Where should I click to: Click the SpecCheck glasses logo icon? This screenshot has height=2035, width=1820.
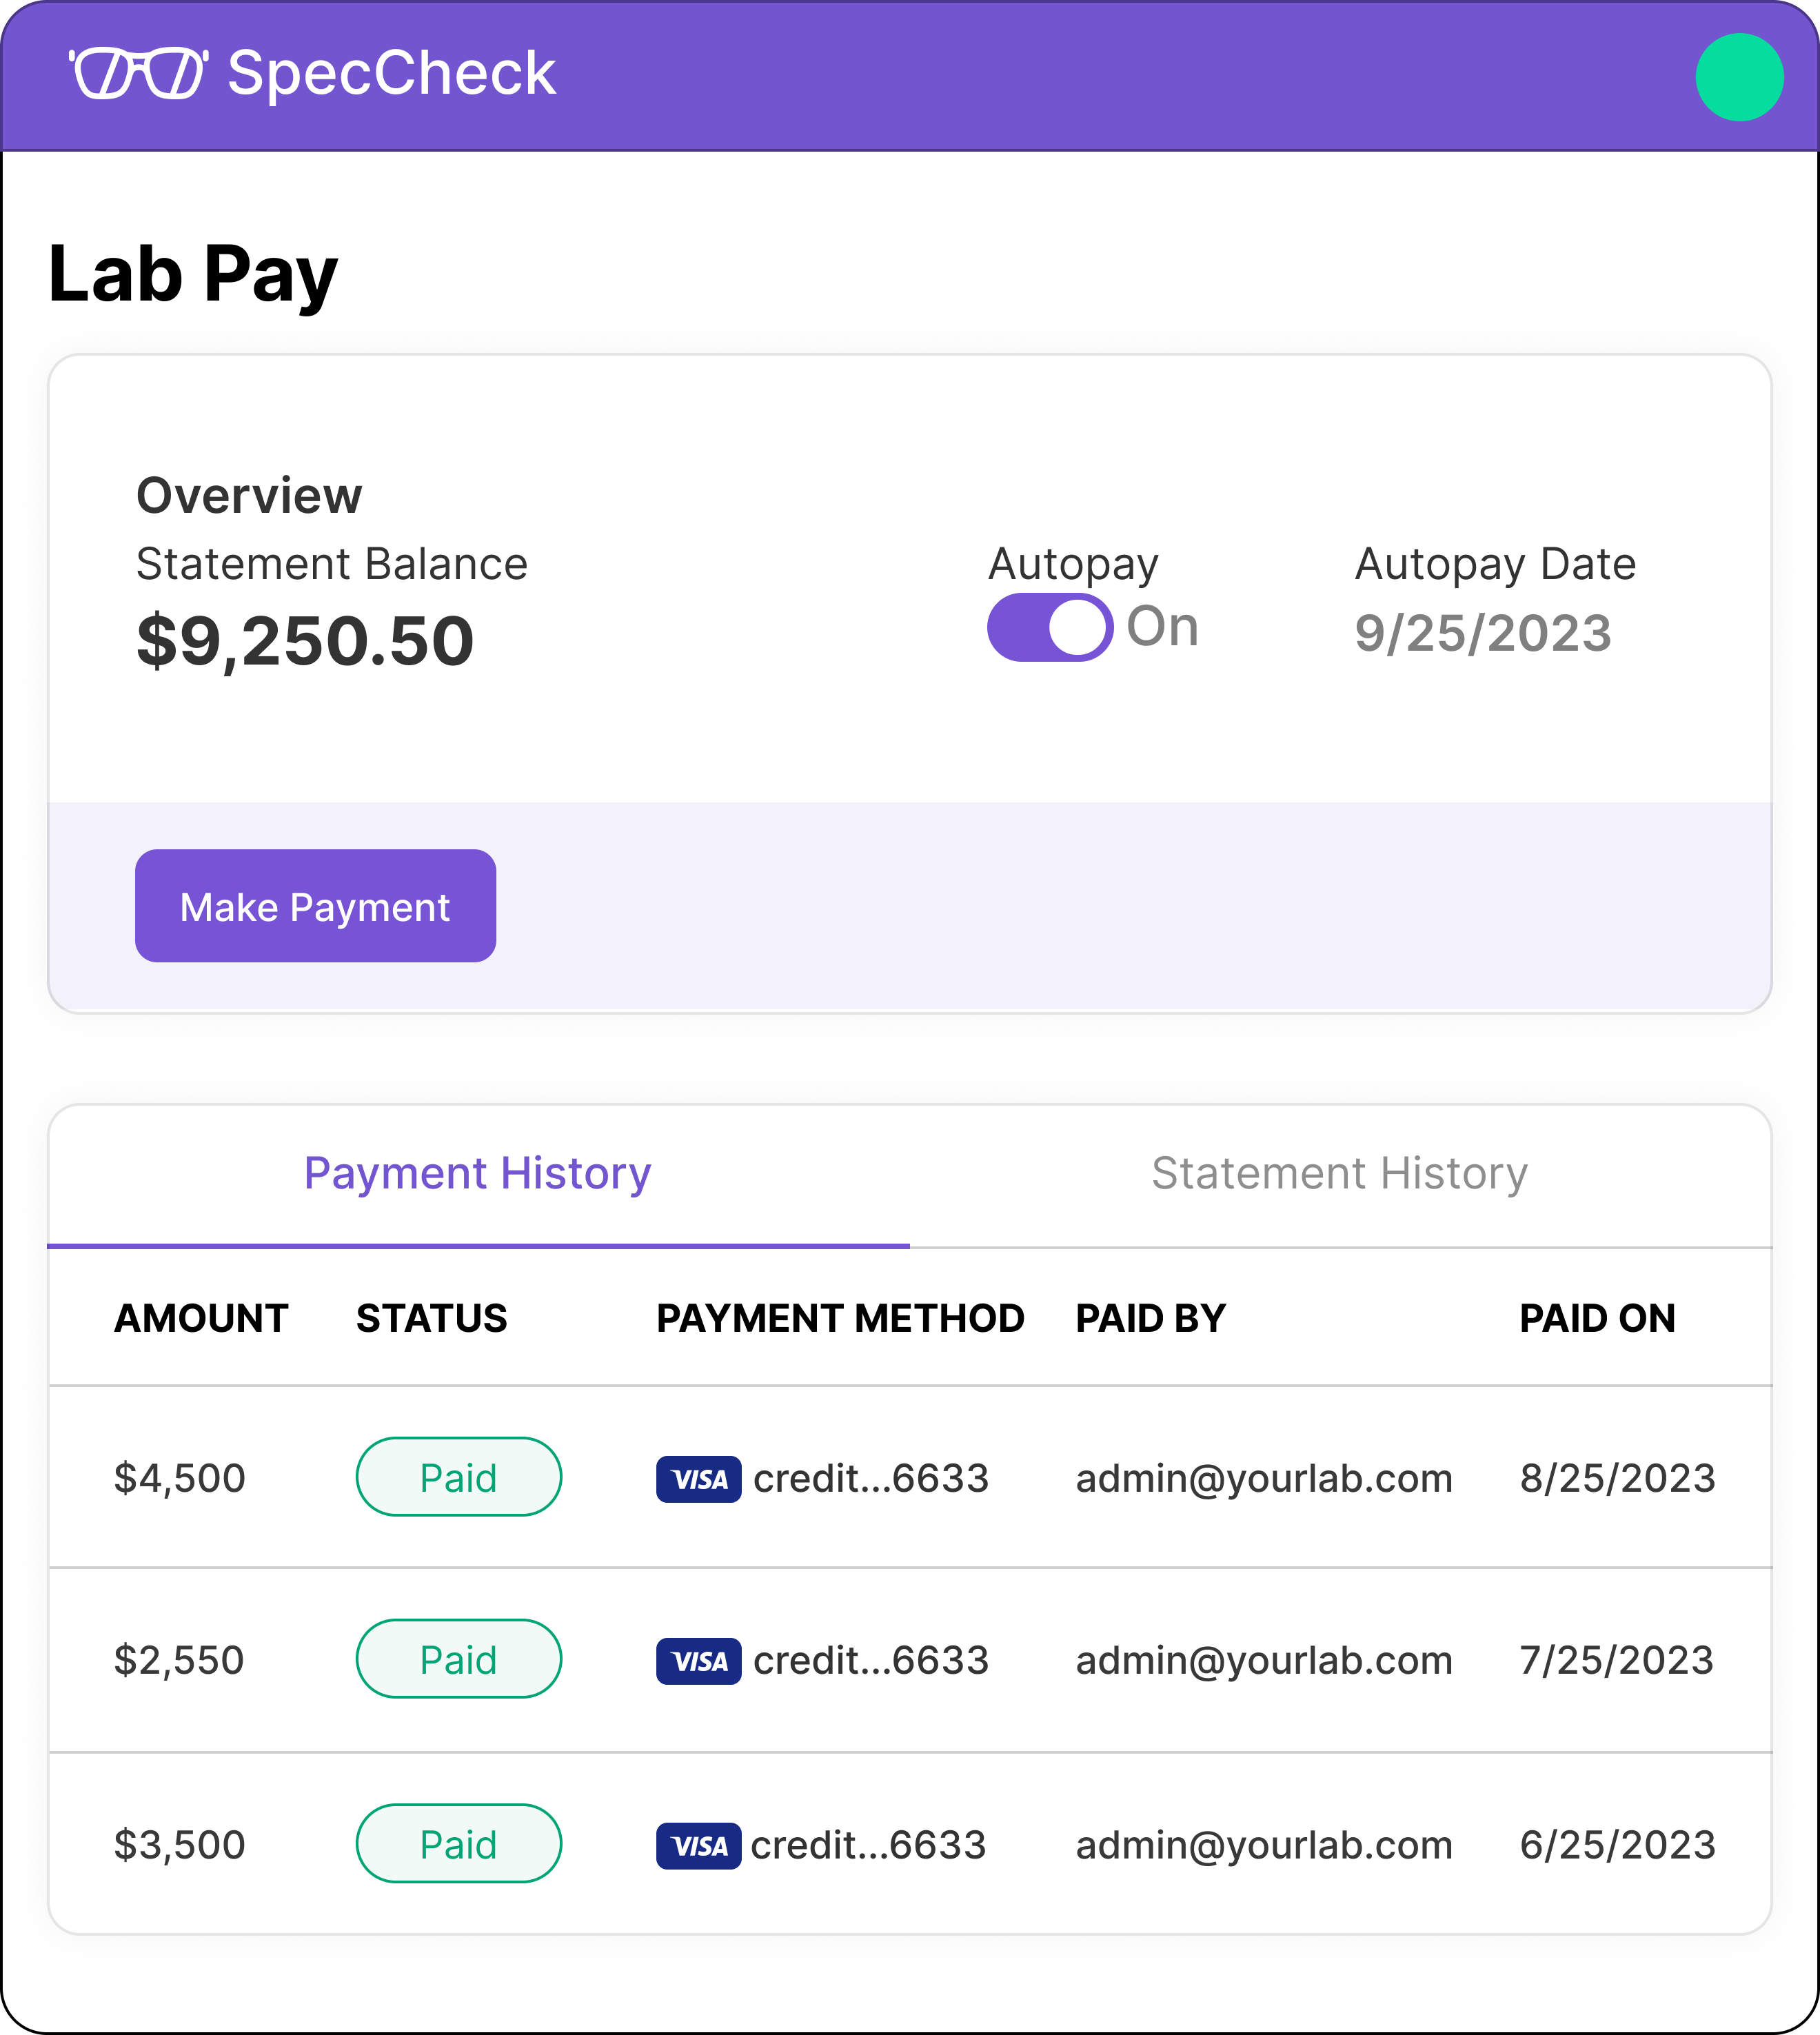(138, 74)
